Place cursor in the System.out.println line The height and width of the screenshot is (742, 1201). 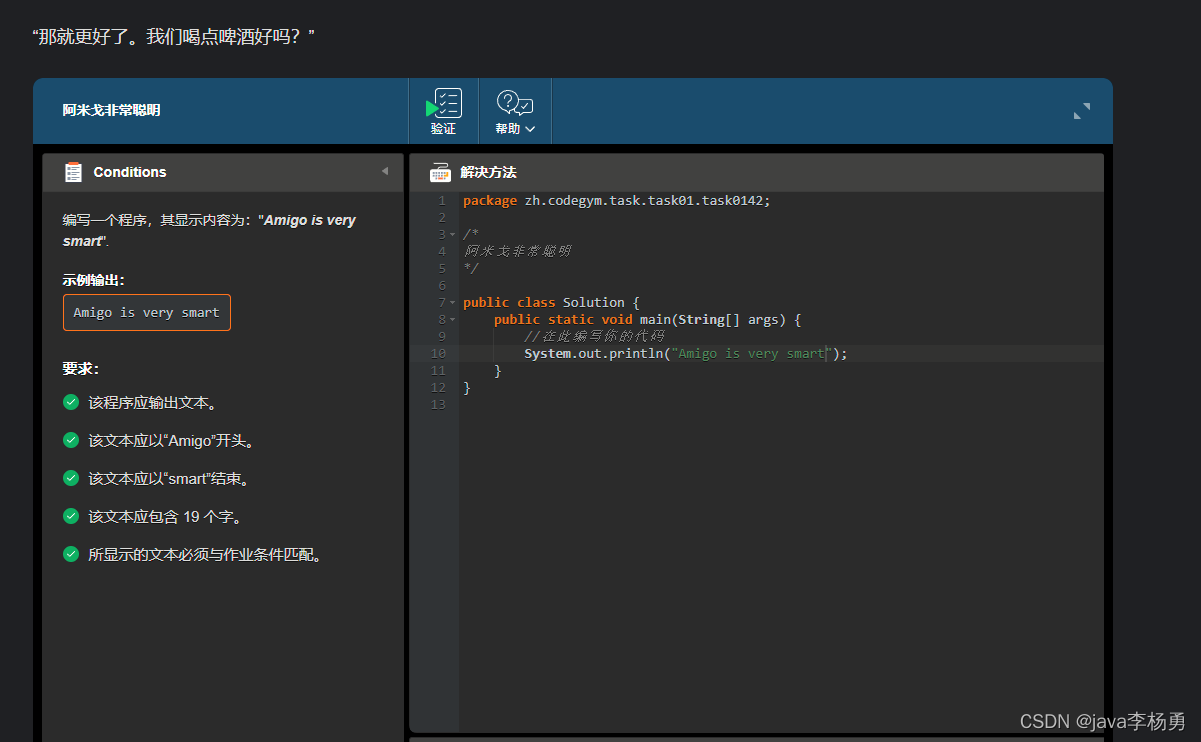pos(685,353)
